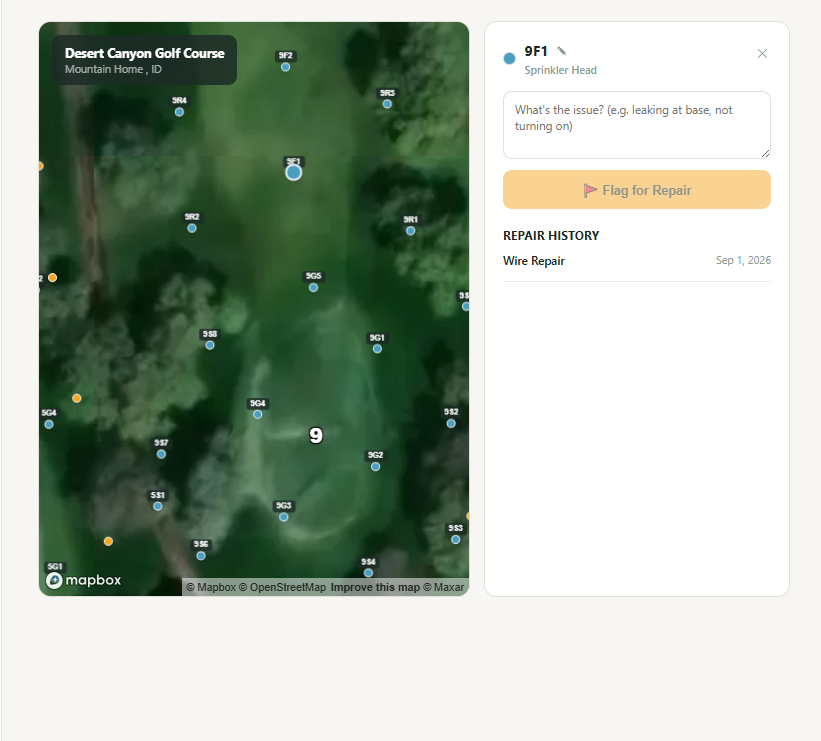The width and height of the screenshot is (821, 741).
Task: Select the 9F2 sprinkler marker
Action: tap(285, 67)
